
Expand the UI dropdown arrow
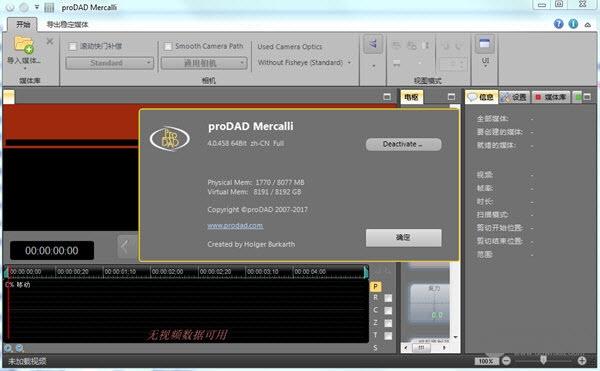[x=485, y=67]
